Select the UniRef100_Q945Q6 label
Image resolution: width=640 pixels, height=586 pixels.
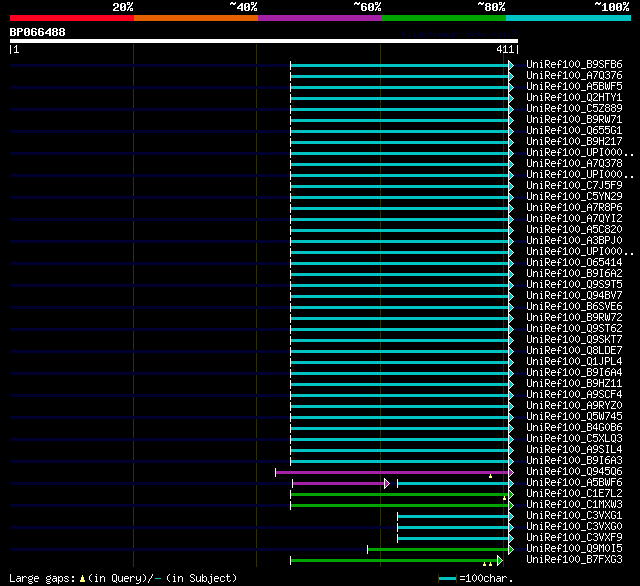click(574, 472)
